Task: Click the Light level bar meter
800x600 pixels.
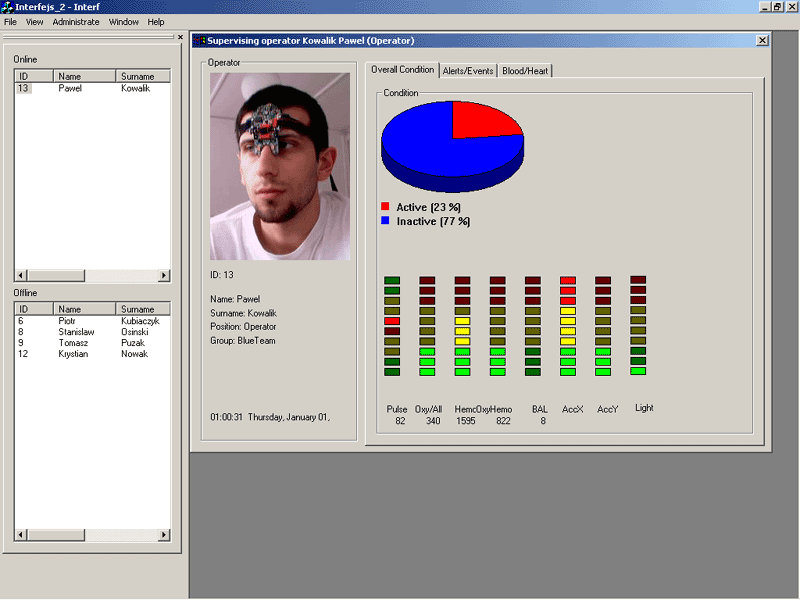Action: (638, 326)
